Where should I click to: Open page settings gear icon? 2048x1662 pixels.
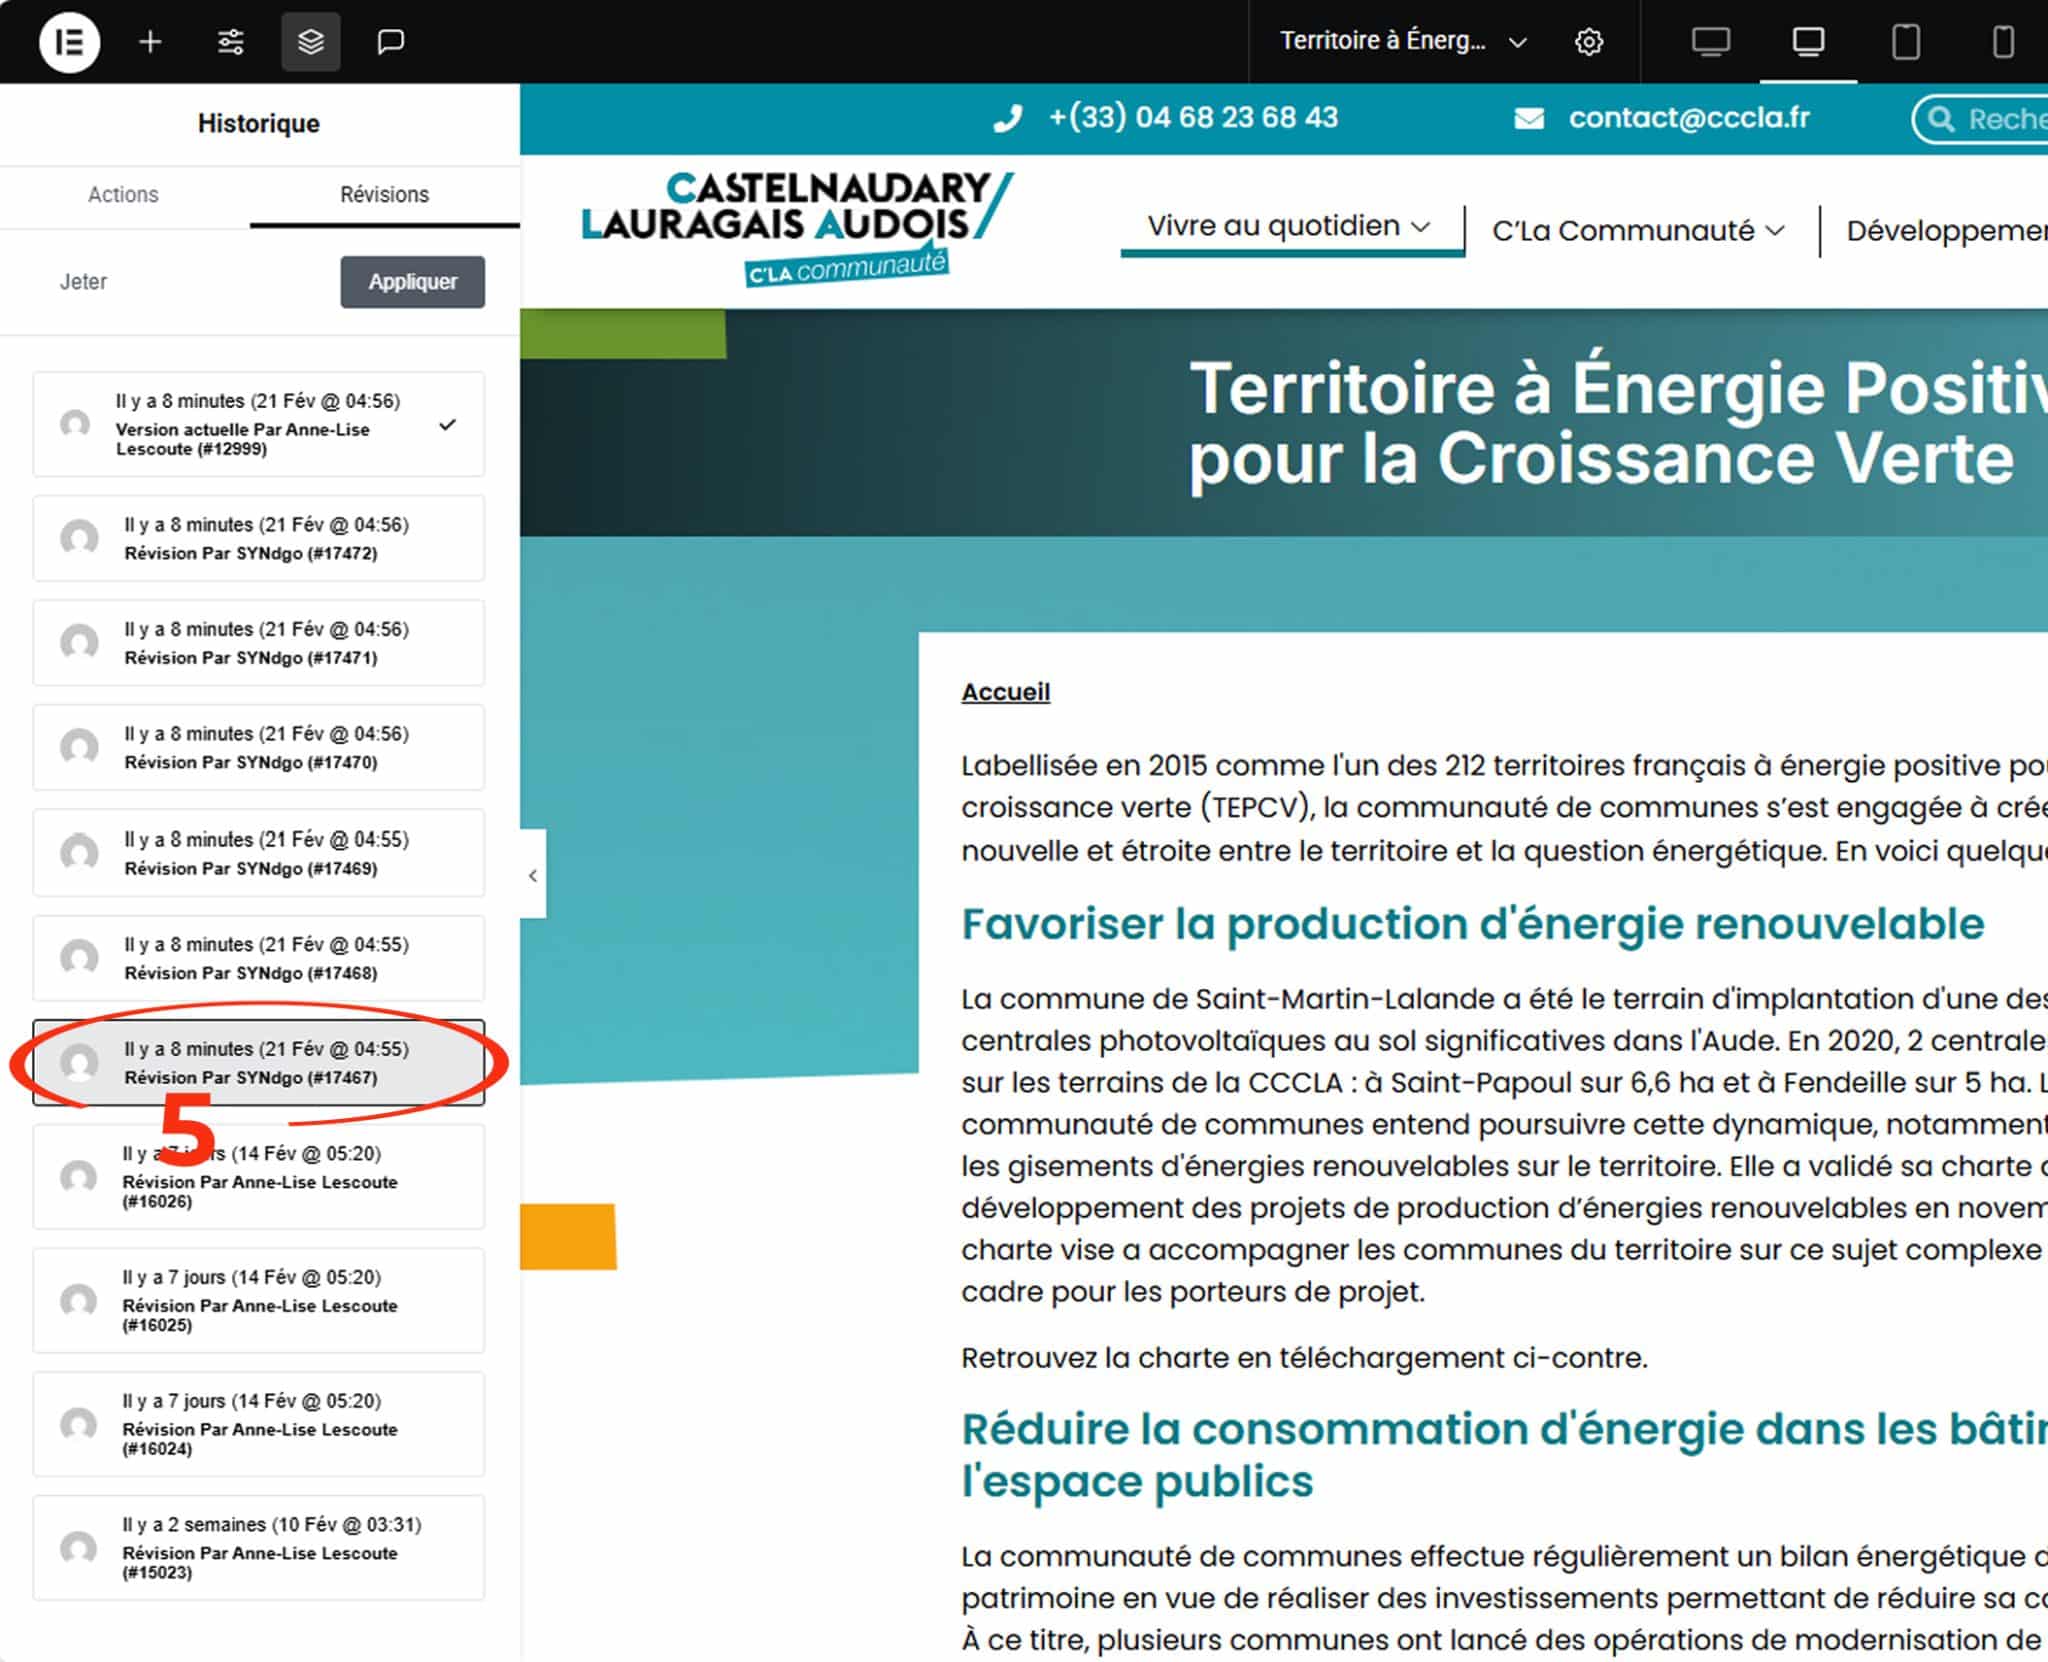(x=1589, y=42)
